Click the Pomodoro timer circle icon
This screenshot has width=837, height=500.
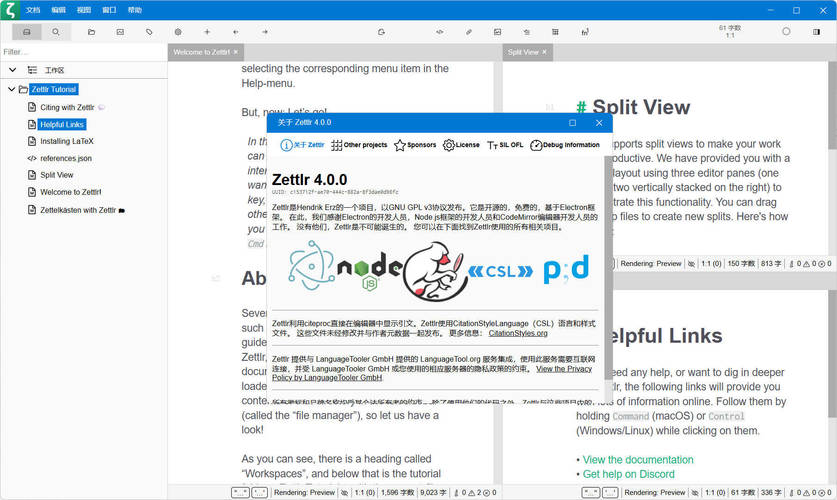(786, 32)
